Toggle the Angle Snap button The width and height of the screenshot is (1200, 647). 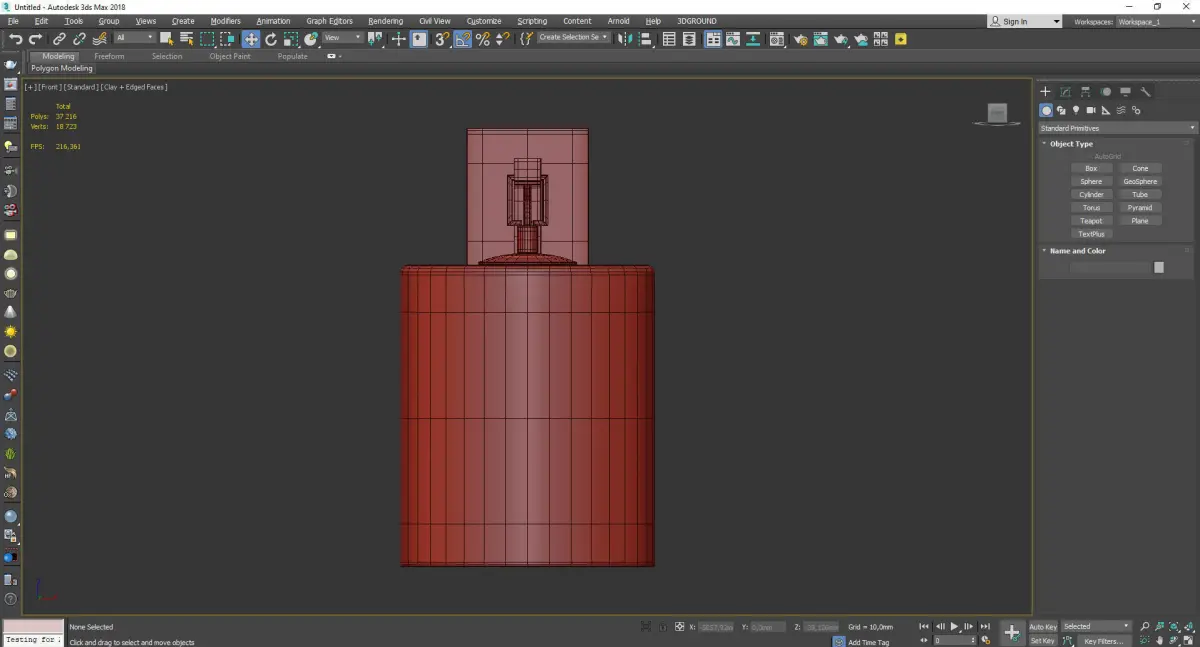point(463,39)
